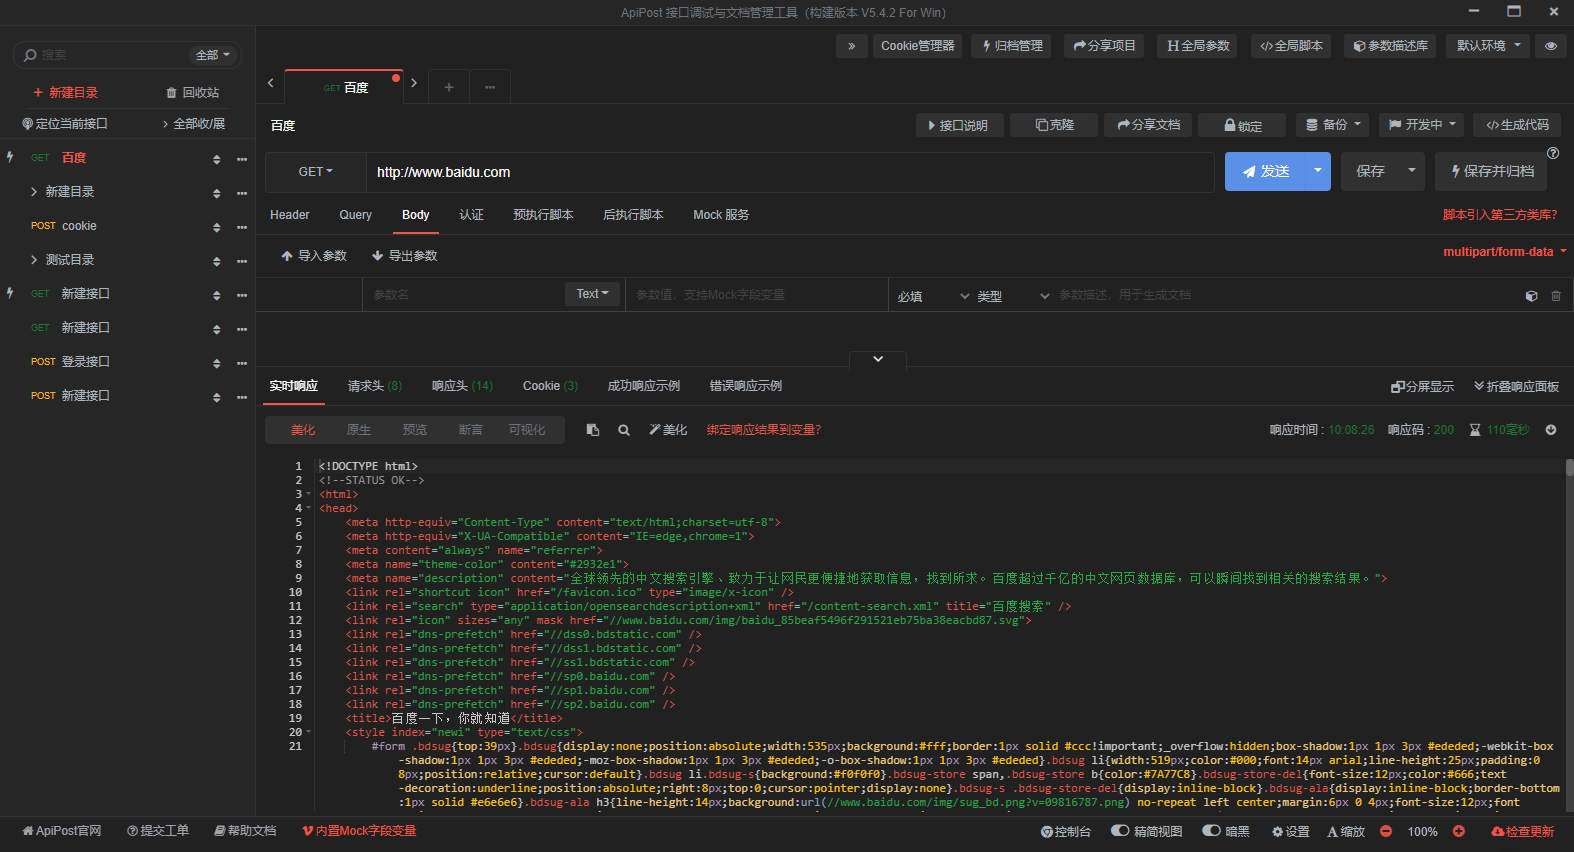Expand the top toolbar double-chevron button
This screenshot has height=852, width=1574.
point(851,46)
